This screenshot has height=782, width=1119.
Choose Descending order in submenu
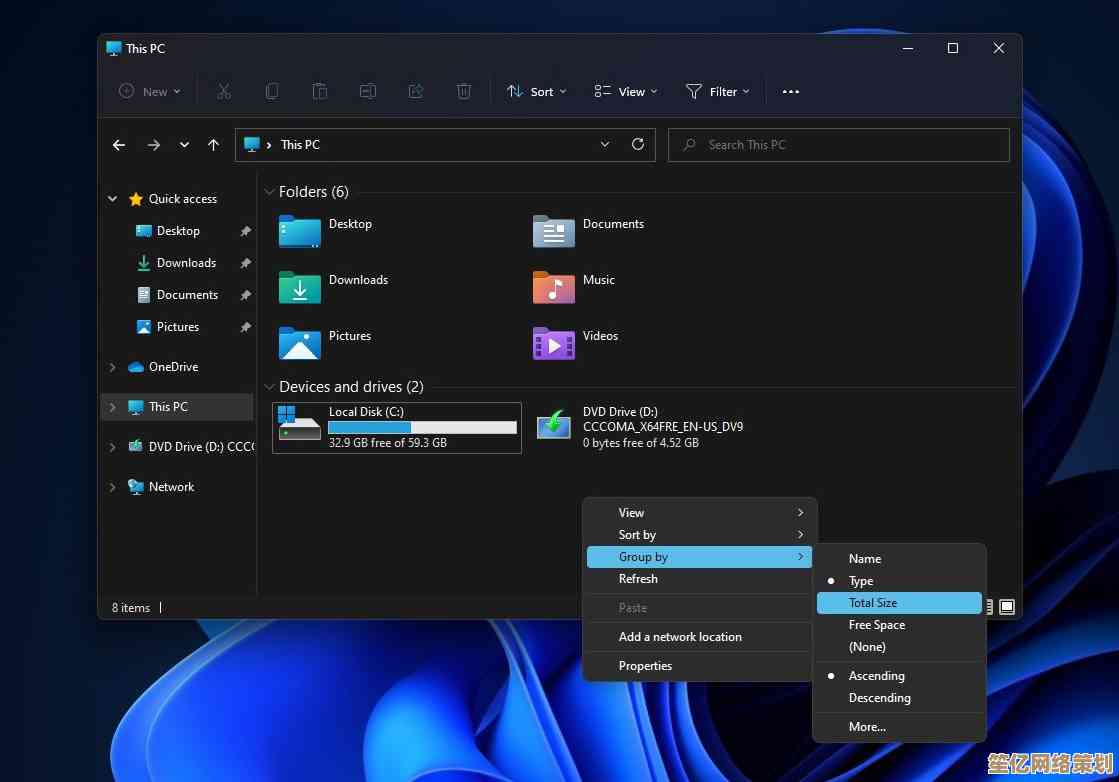[x=879, y=698]
